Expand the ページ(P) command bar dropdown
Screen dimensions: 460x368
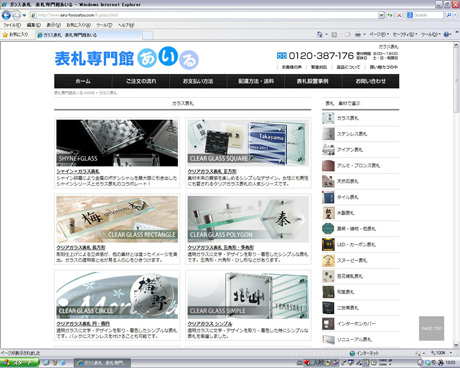coord(379,34)
